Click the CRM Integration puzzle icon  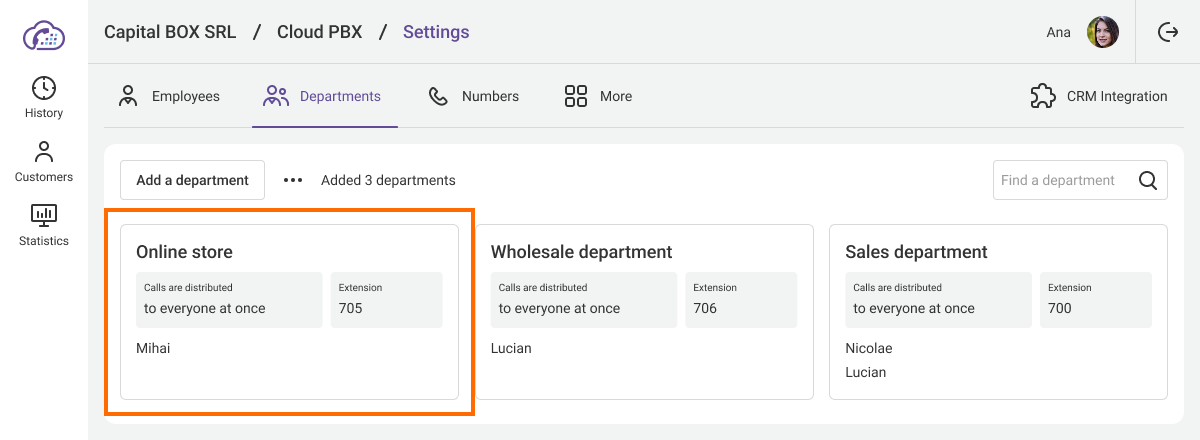pyautogui.click(x=1043, y=96)
